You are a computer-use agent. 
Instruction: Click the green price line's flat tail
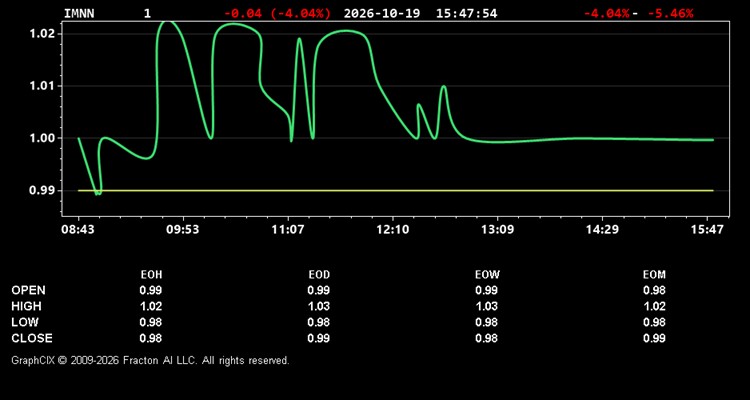point(593,139)
